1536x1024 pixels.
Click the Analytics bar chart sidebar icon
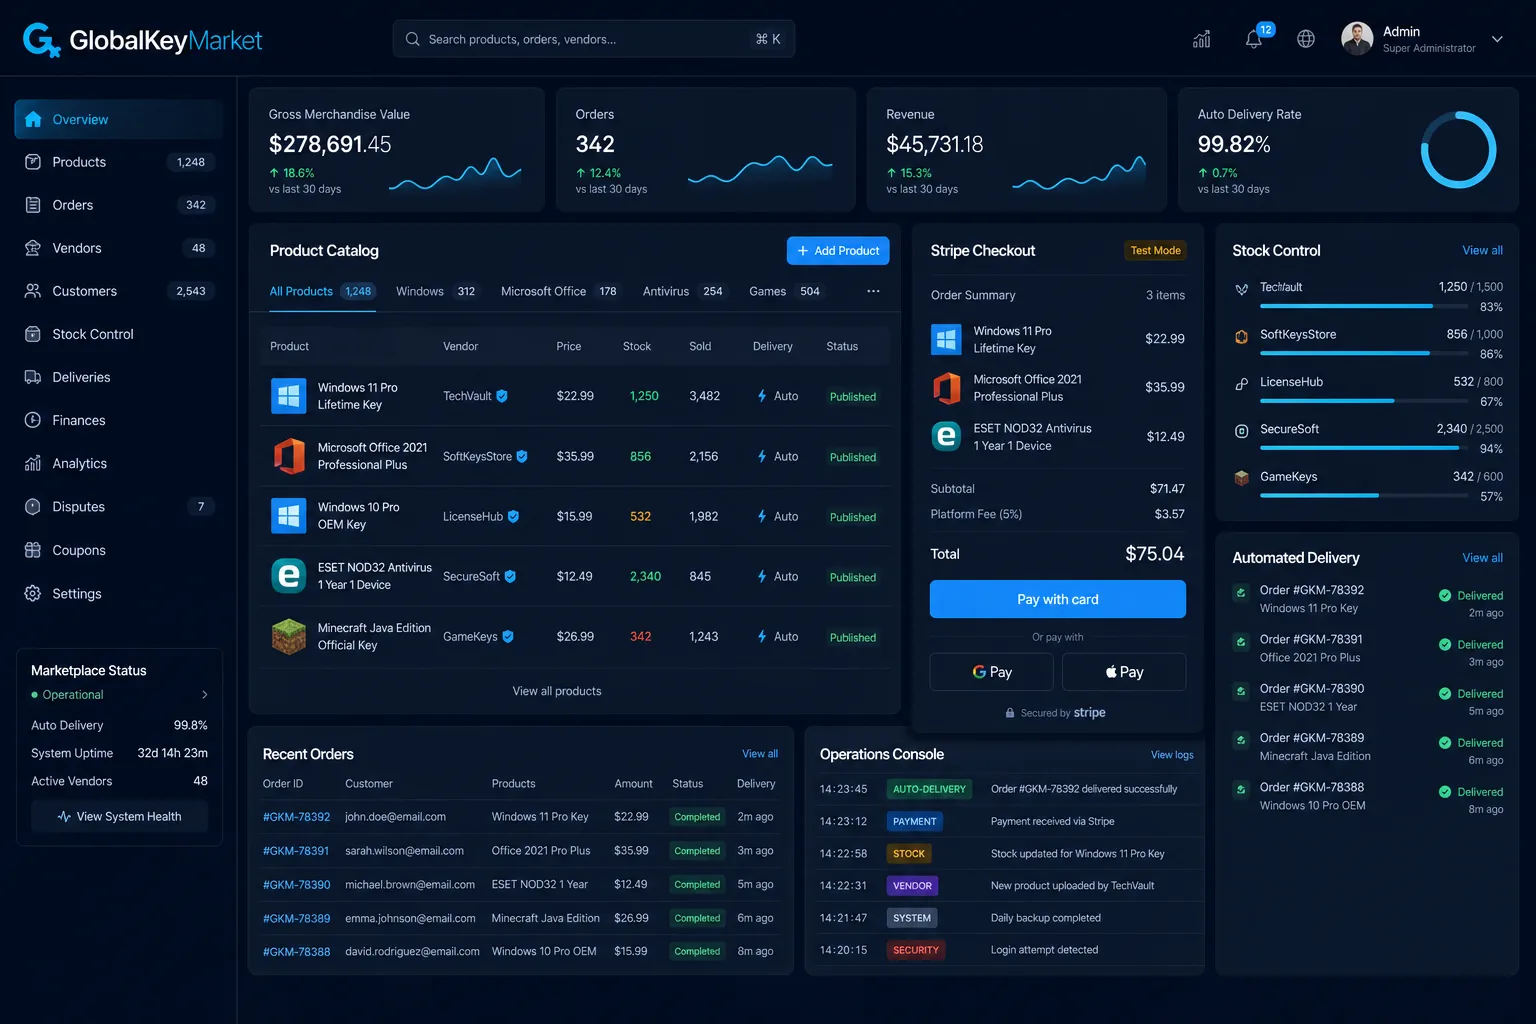pyautogui.click(x=33, y=463)
